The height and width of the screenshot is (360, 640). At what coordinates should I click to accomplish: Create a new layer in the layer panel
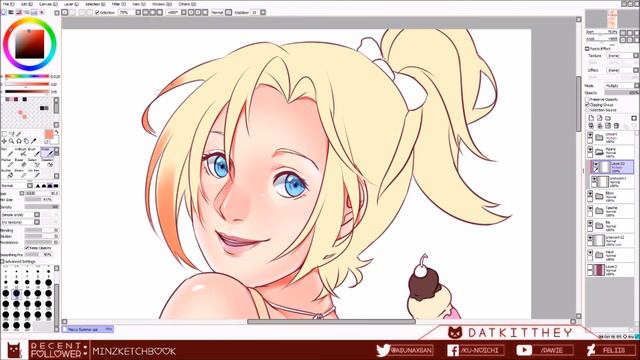(x=591, y=118)
